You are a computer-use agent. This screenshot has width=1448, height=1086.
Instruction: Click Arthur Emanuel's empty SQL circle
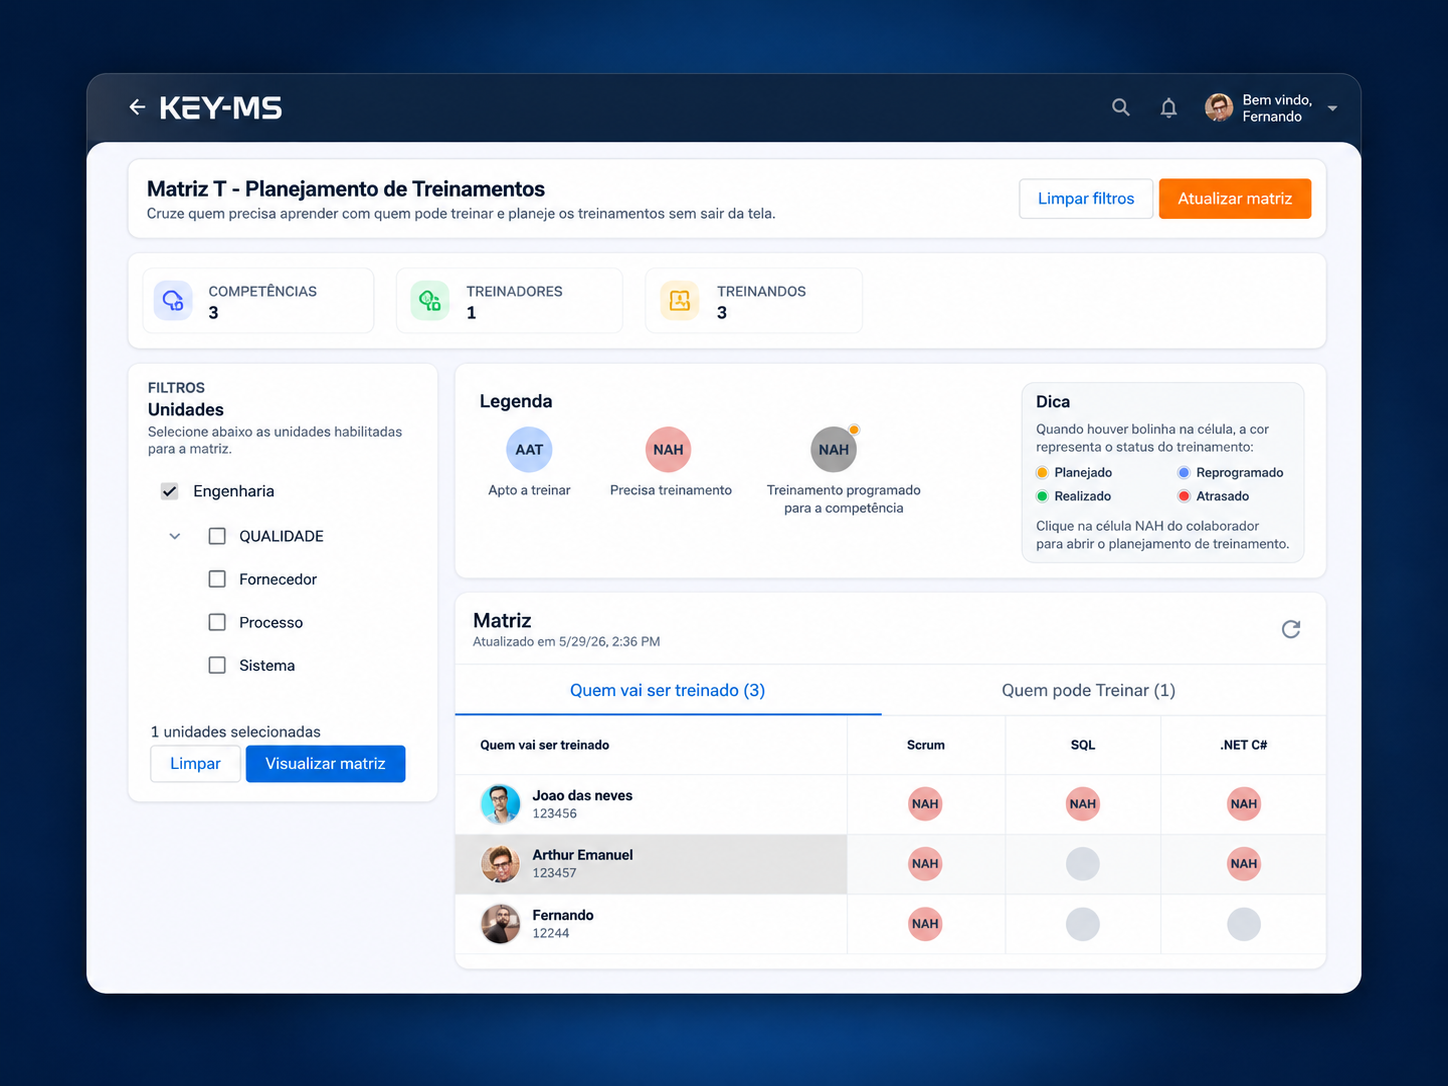pos(1083,864)
